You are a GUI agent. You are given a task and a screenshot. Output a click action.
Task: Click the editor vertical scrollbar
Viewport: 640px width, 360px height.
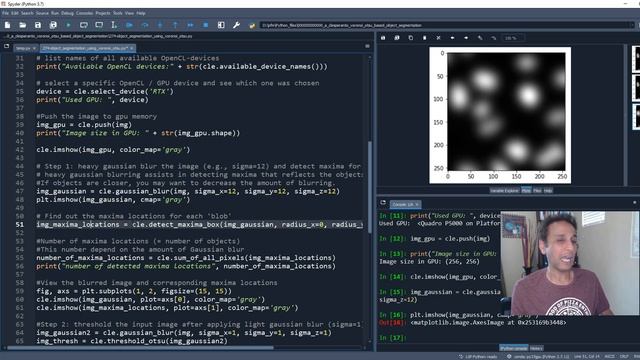pyautogui.click(x=370, y=187)
